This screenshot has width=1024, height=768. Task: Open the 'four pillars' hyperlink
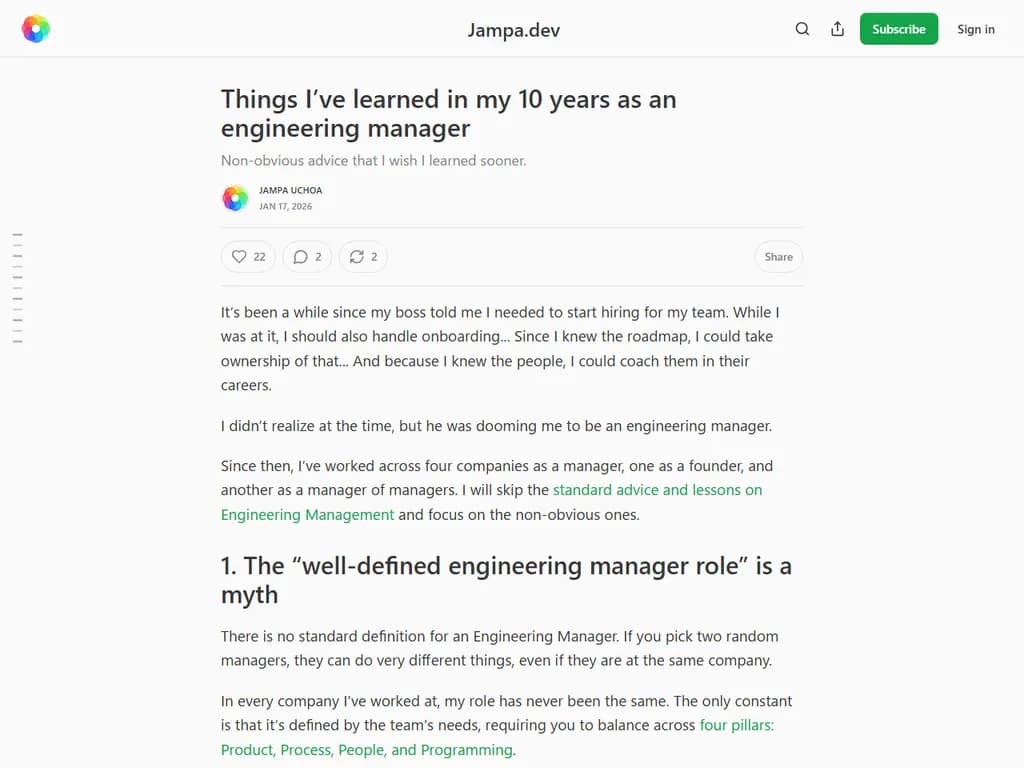coord(737,725)
